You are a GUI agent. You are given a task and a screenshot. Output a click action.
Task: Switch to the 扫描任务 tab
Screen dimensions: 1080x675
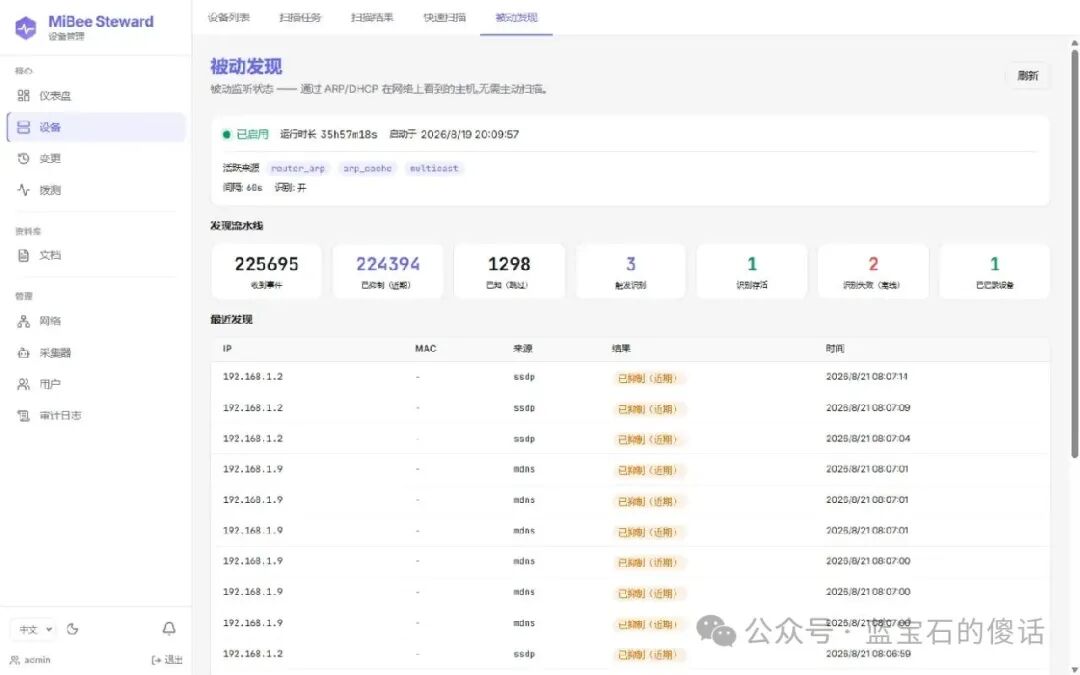(x=300, y=18)
